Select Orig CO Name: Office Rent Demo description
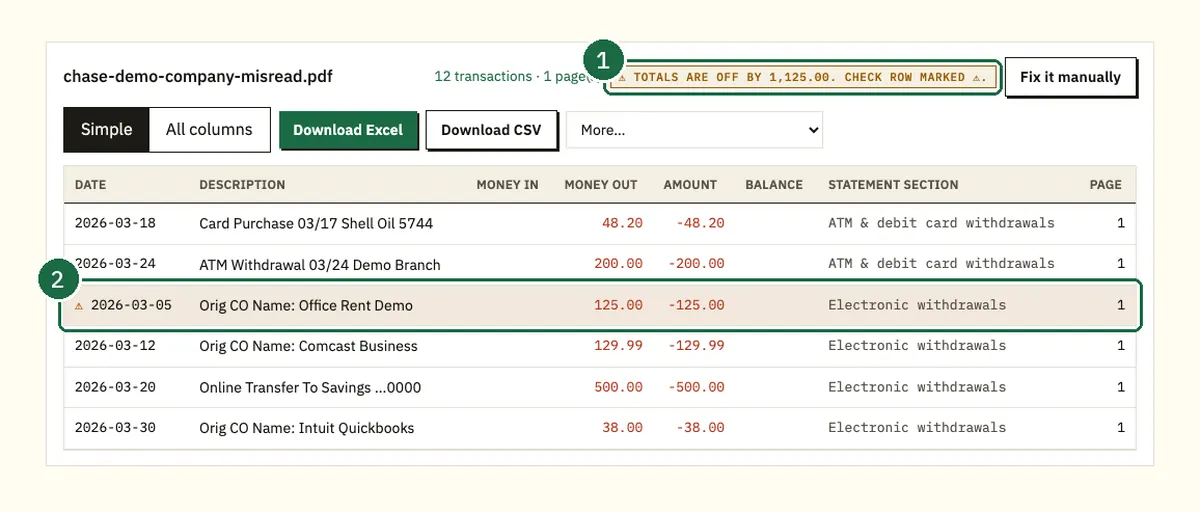The image size is (1200, 512). [x=306, y=305]
